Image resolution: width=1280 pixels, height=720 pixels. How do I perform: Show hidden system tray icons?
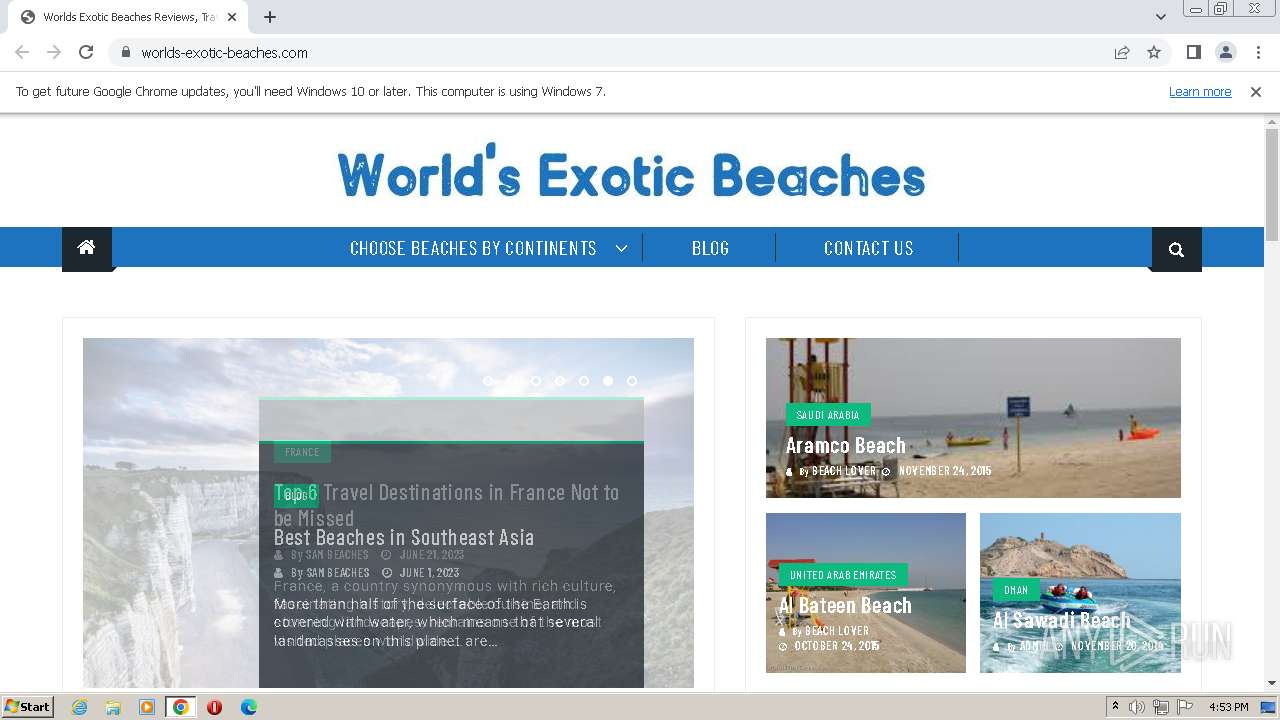1115,707
